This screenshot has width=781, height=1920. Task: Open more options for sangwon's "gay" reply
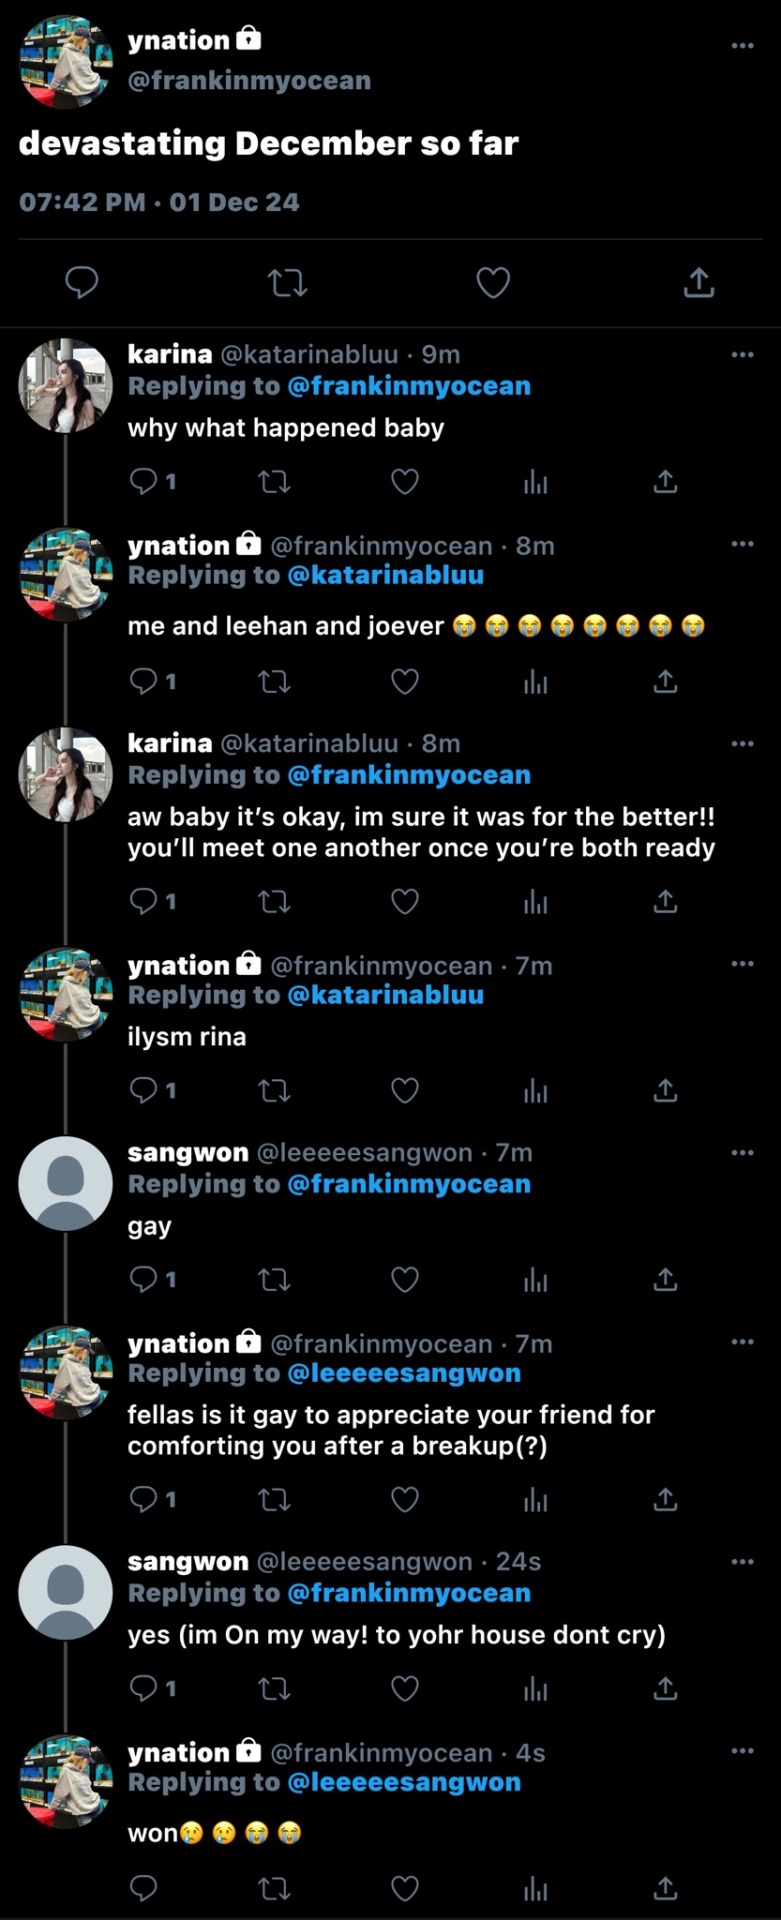(742, 1152)
